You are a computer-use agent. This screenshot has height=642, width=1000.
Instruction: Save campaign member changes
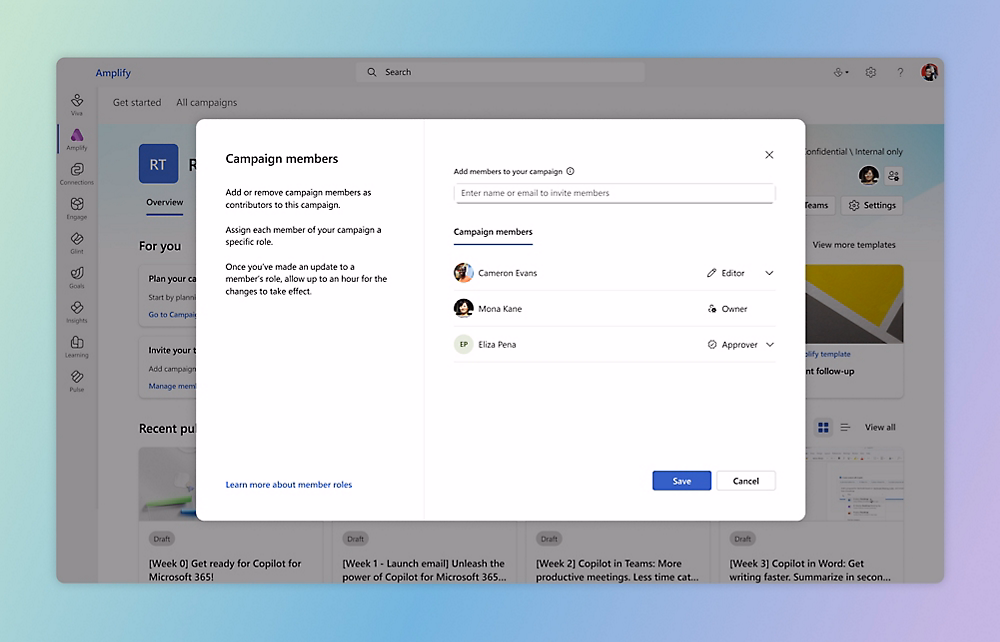682,481
